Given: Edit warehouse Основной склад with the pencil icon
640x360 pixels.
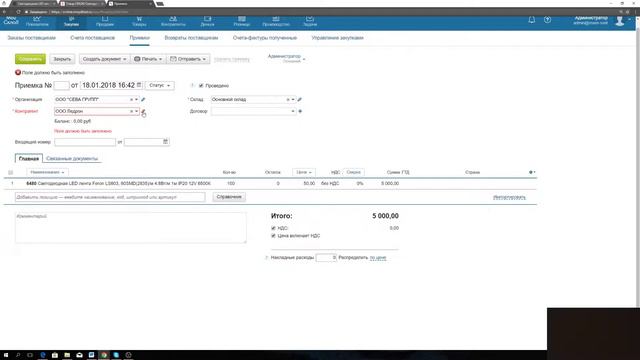Looking at the screenshot, I should tap(300, 99).
